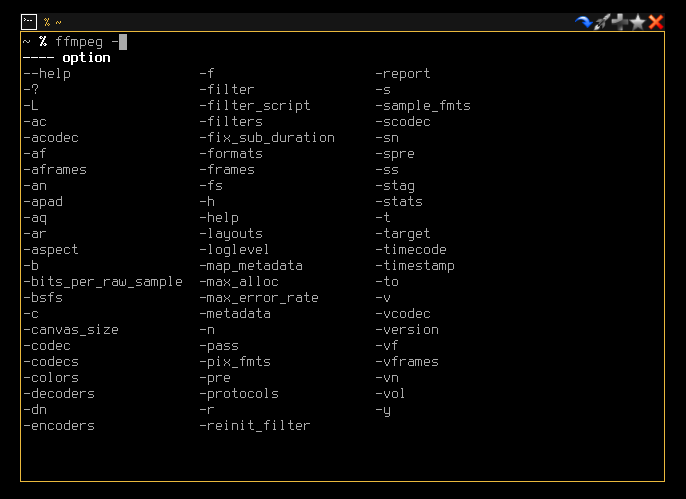Select the -vframes completion entry
Viewport: 686px width, 499px height.
407,362
